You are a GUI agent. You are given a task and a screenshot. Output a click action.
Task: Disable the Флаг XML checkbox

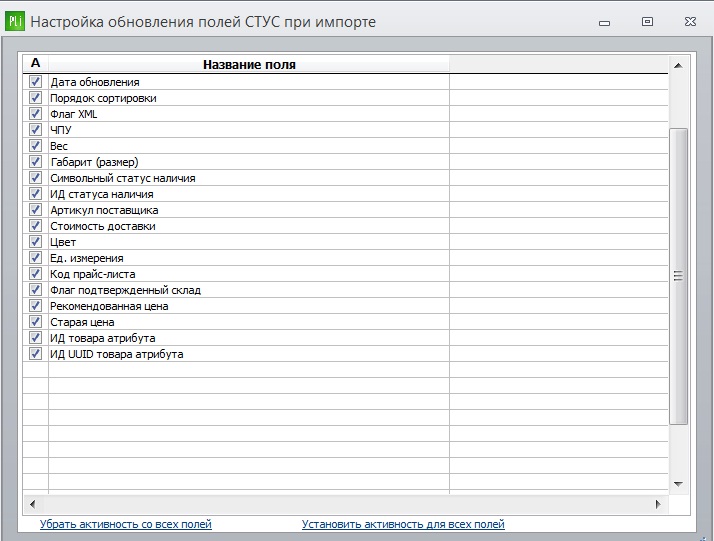(35, 113)
